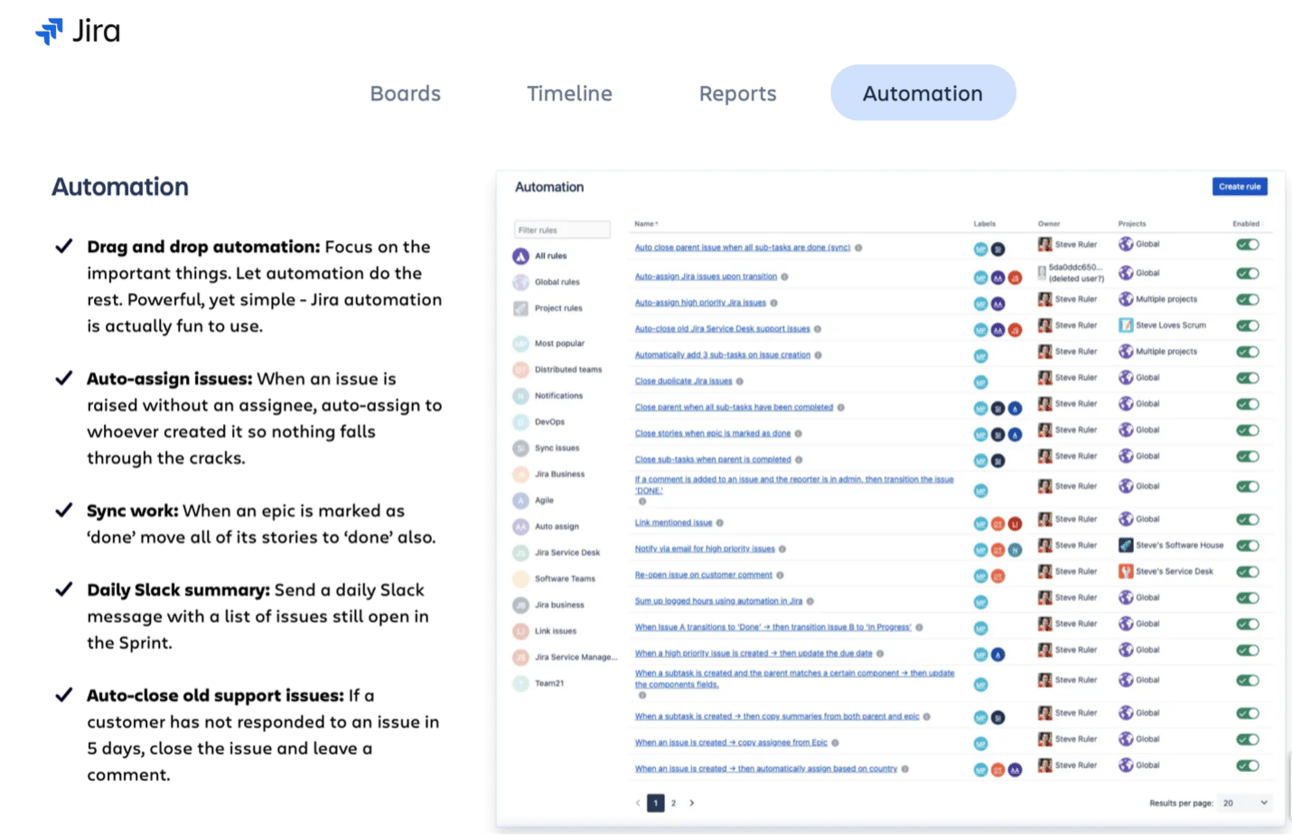This screenshot has width=1292, height=836.
Task: Open the Jira Service Desk label icon
Action: tap(521, 552)
